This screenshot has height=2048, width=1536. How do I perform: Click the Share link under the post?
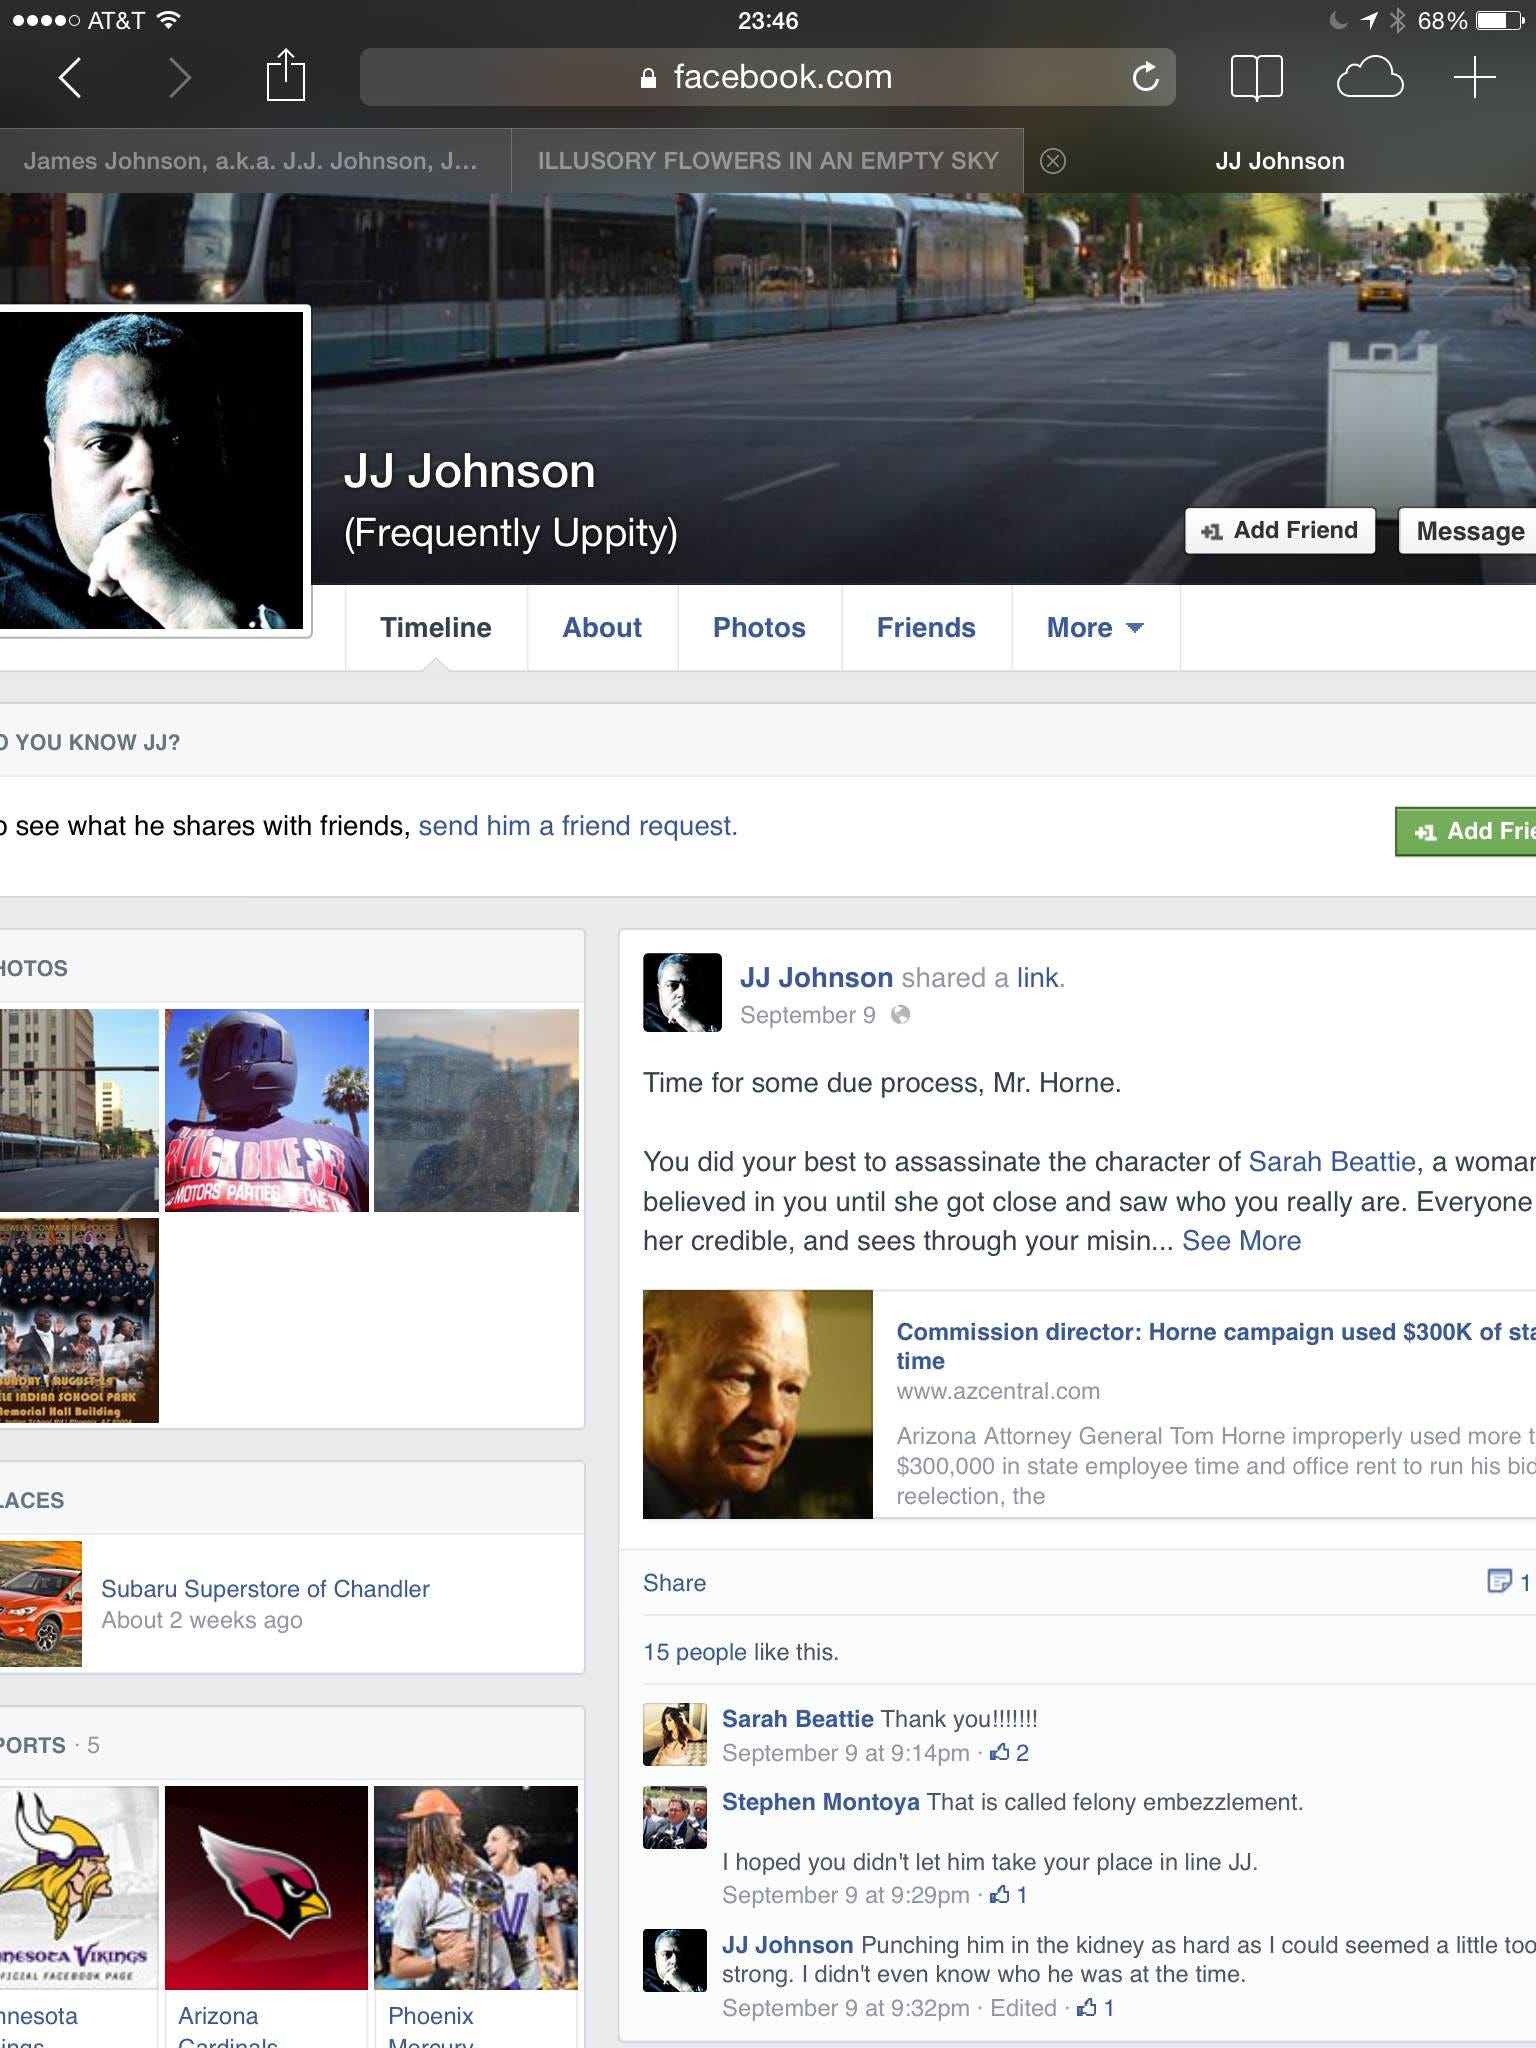tap(674, 1583)
